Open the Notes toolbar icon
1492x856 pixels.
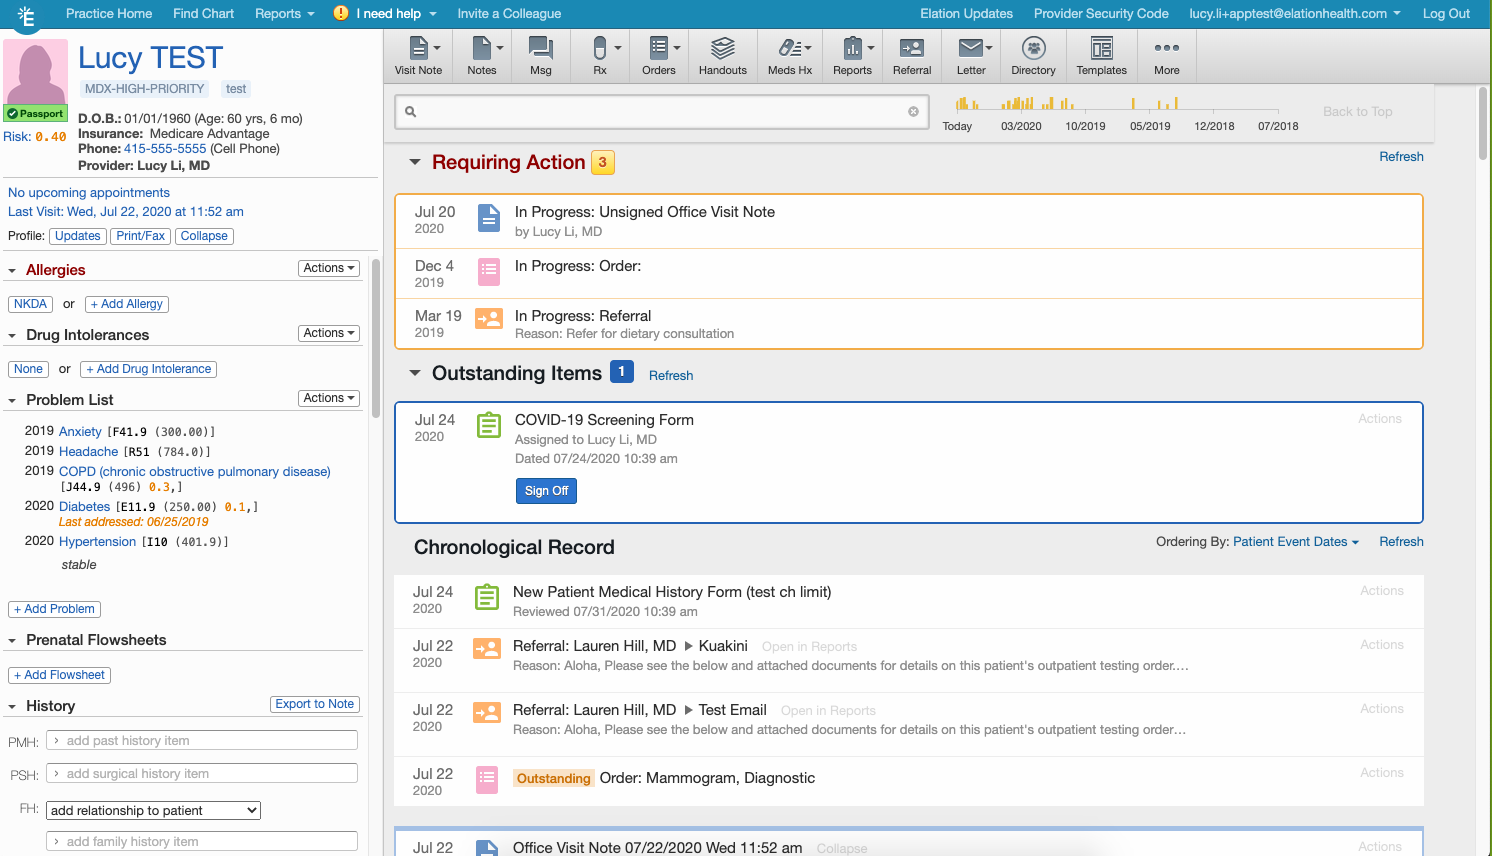point(482,56)
